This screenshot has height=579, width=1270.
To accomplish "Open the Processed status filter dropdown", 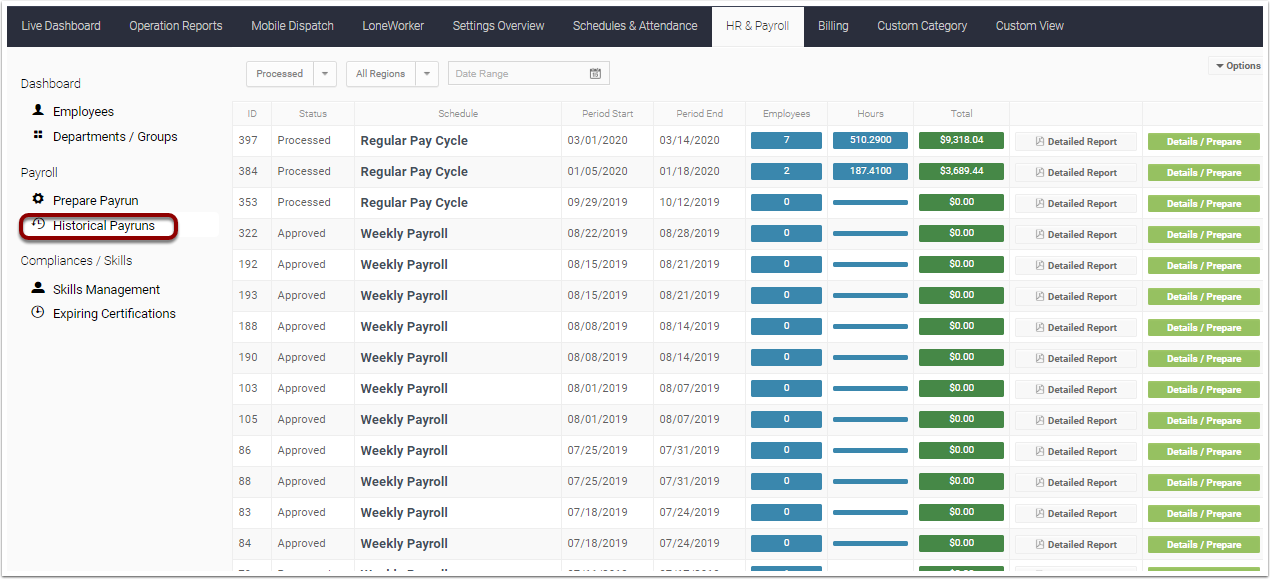I will point(325,73).
